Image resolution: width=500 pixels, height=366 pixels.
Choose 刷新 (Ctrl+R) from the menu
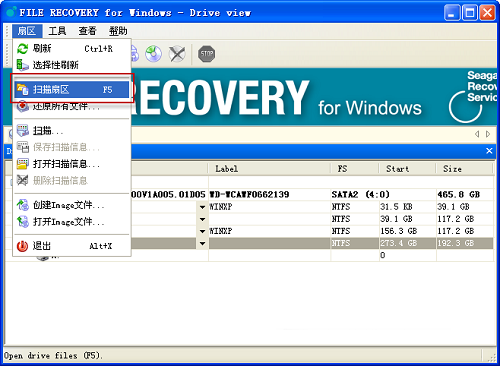[x=72, y=49]
